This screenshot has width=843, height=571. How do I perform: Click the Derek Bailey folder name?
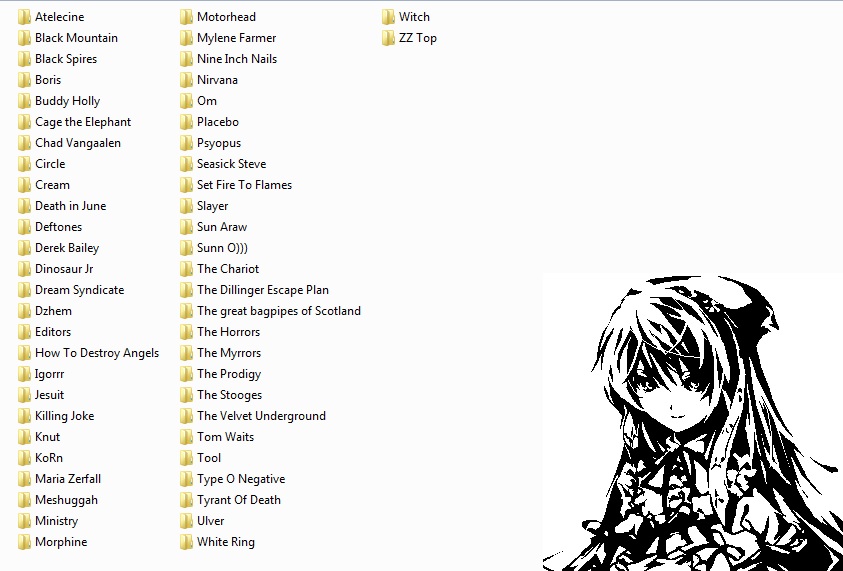[67, 248]
